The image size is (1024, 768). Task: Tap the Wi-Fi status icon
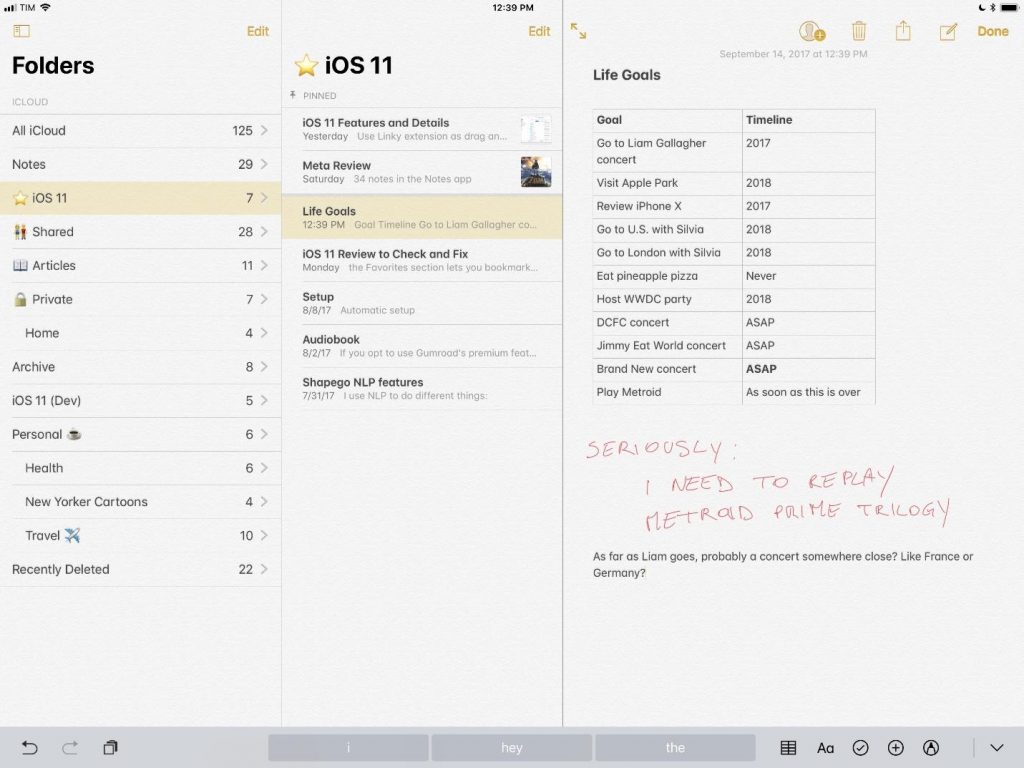[x=45, y=7]
